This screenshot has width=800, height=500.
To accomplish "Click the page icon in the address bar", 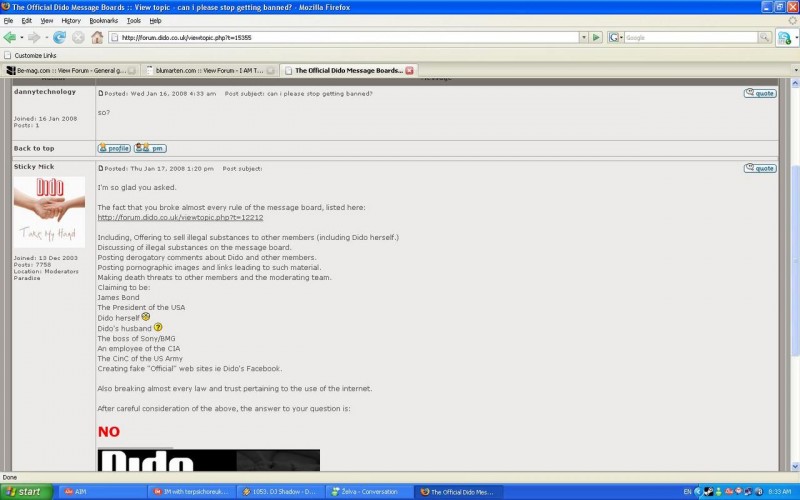I will (115, 37).
